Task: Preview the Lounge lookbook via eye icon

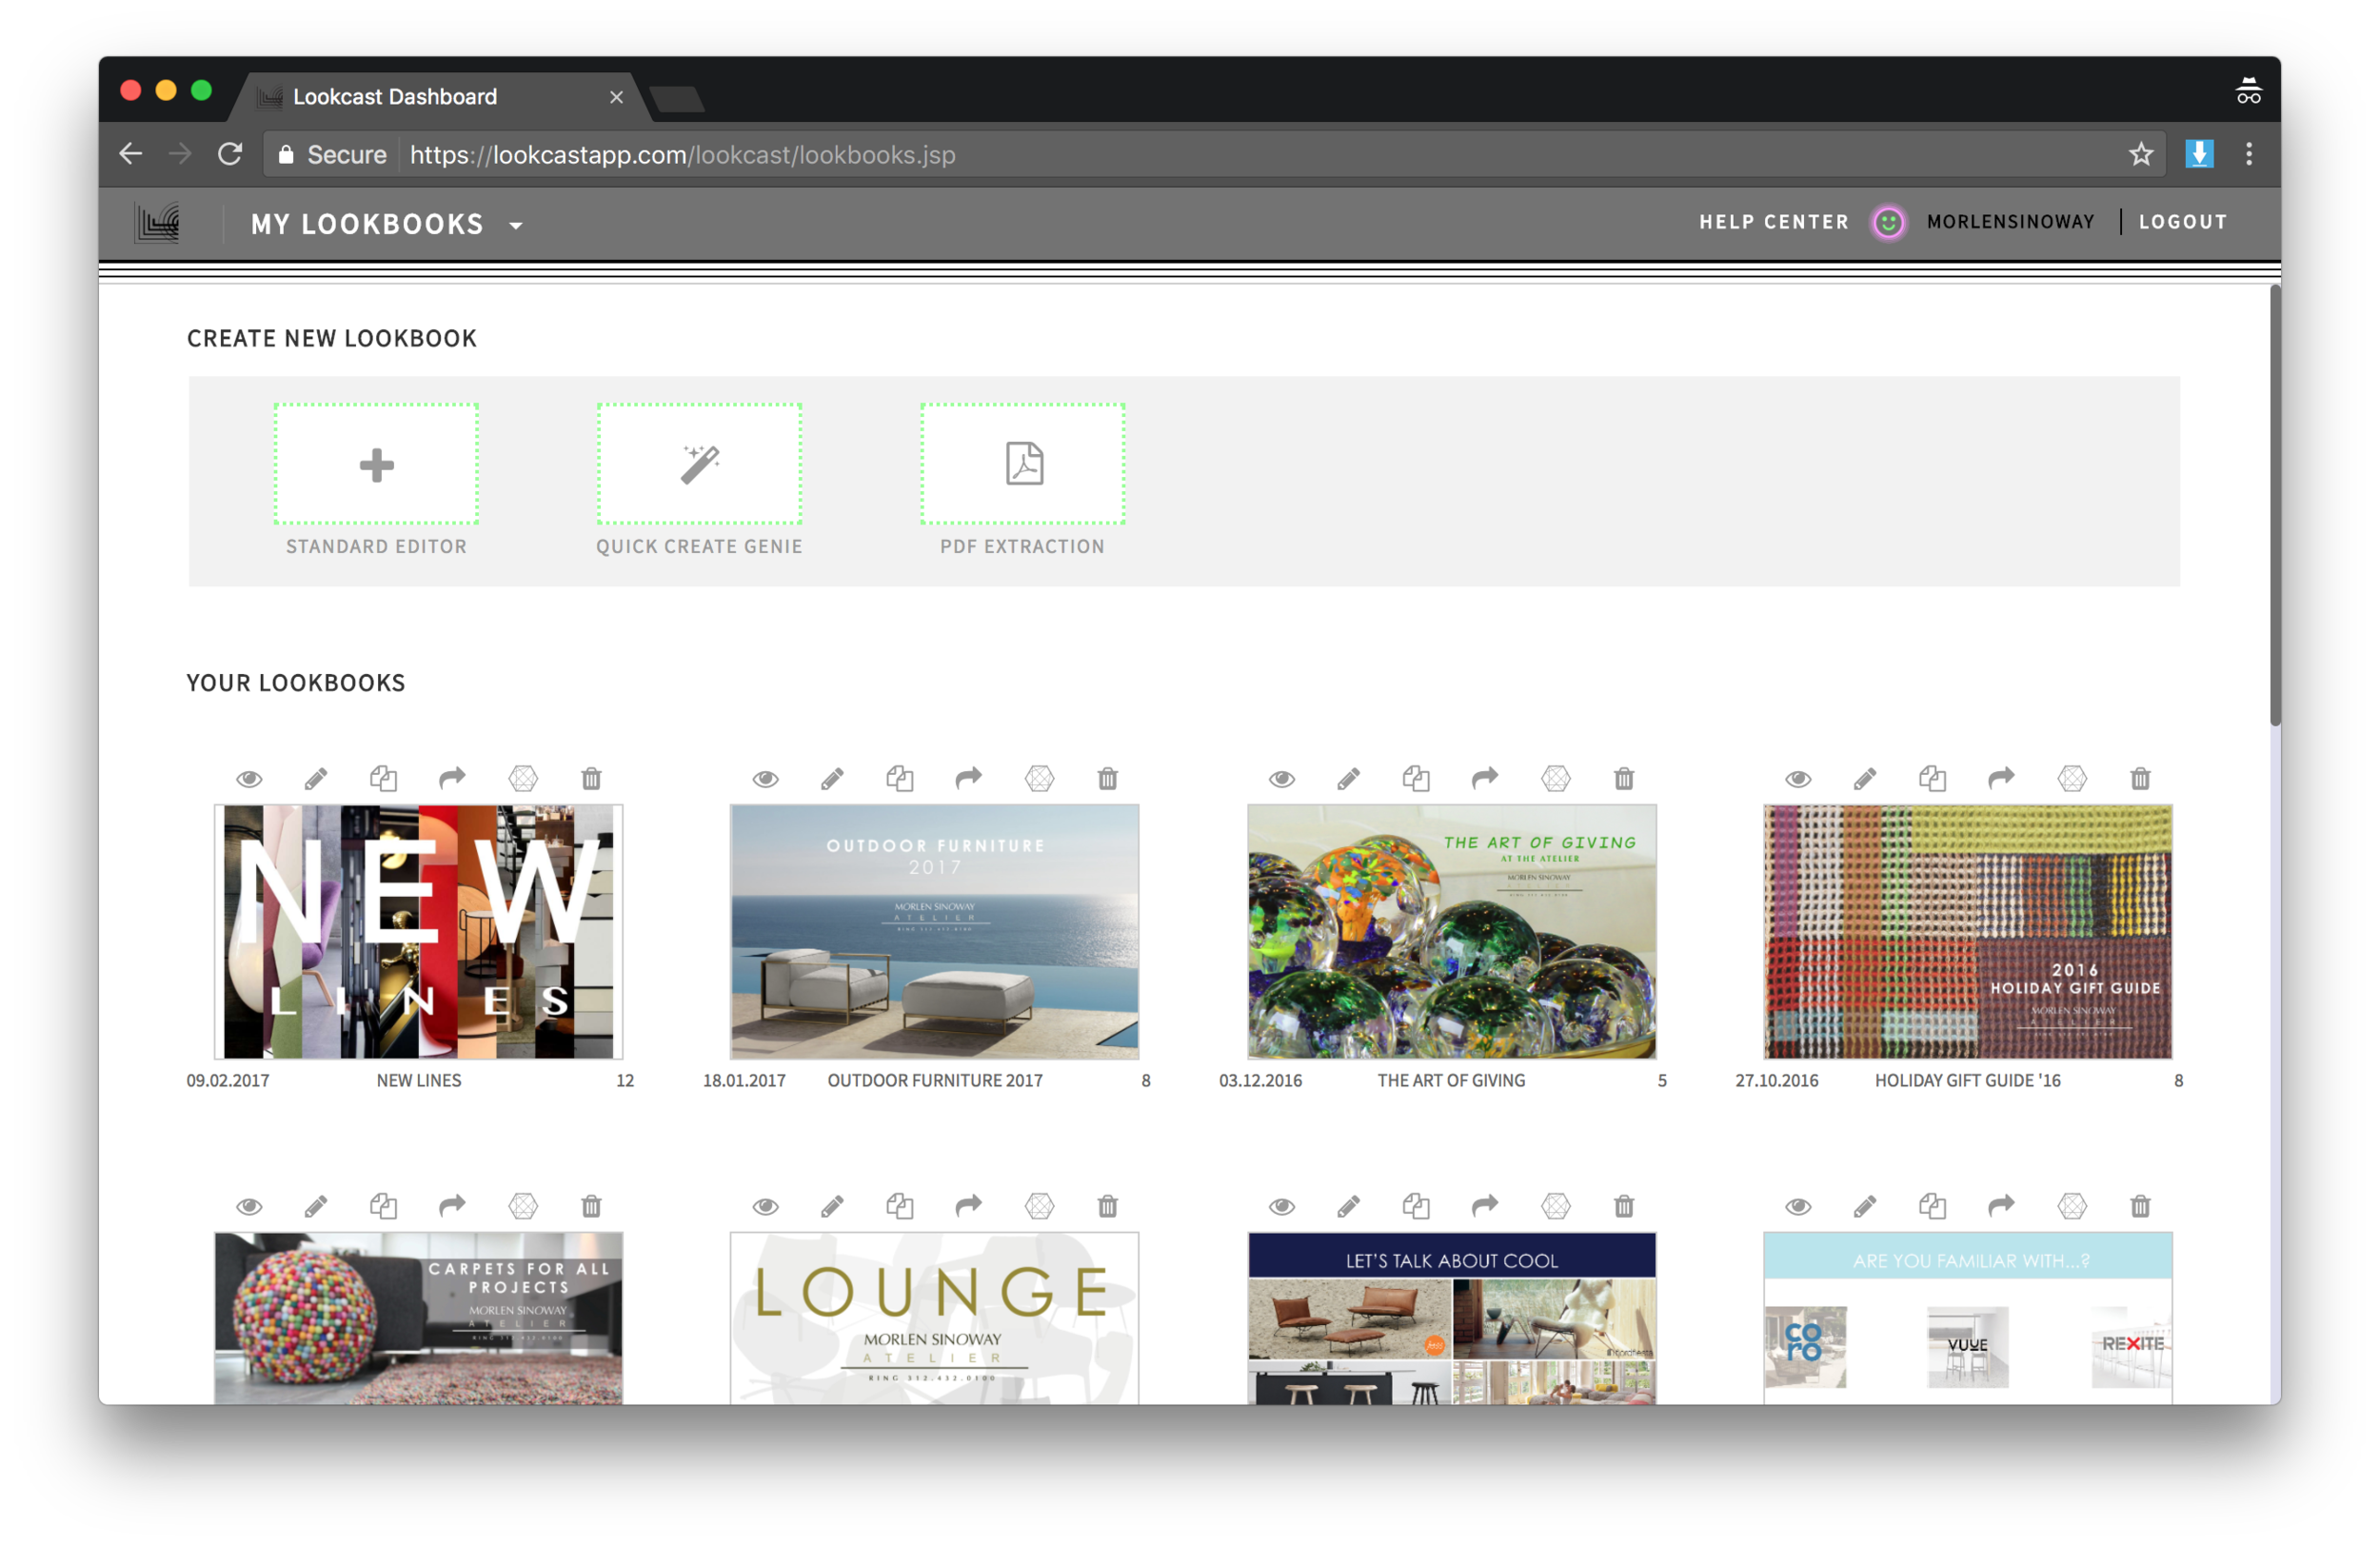Action: coord(766,1207)
